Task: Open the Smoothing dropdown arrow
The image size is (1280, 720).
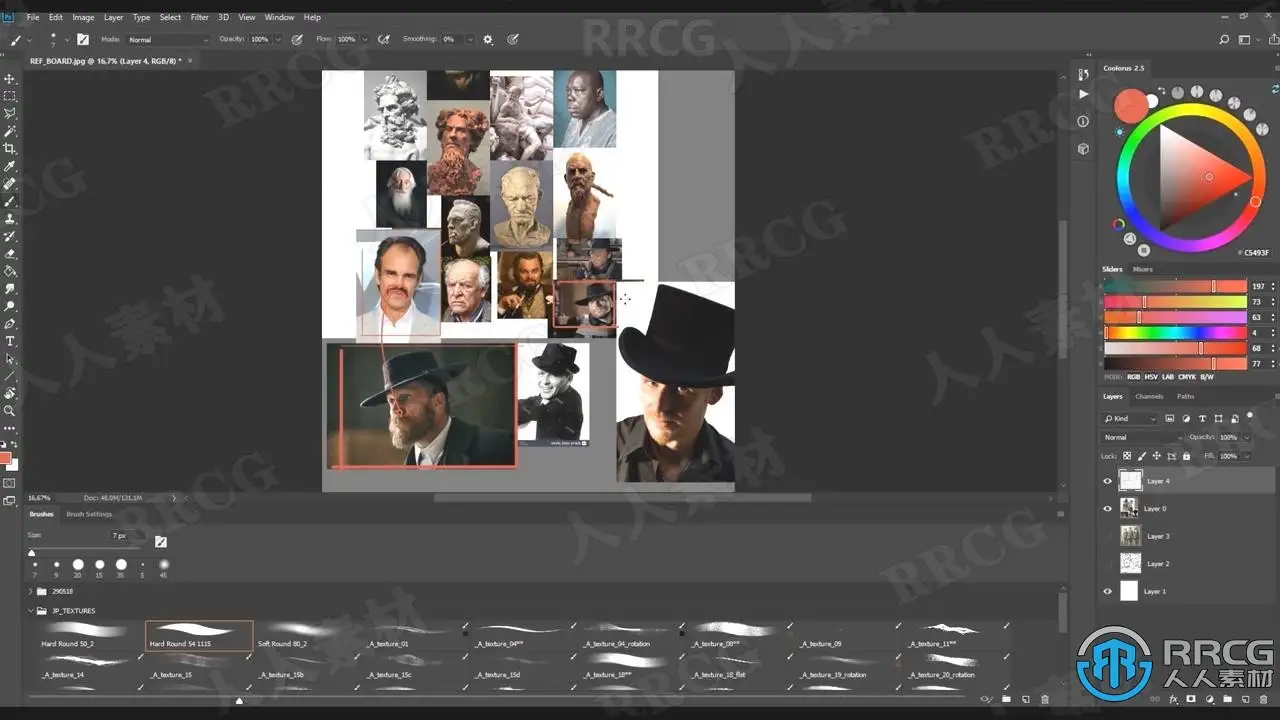Action: (468, 39)
